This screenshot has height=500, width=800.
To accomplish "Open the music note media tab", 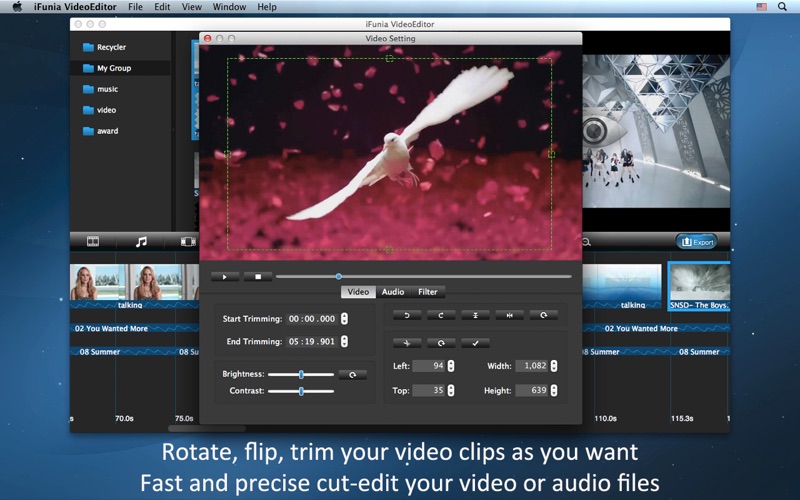I will click(x=141, y=241).
